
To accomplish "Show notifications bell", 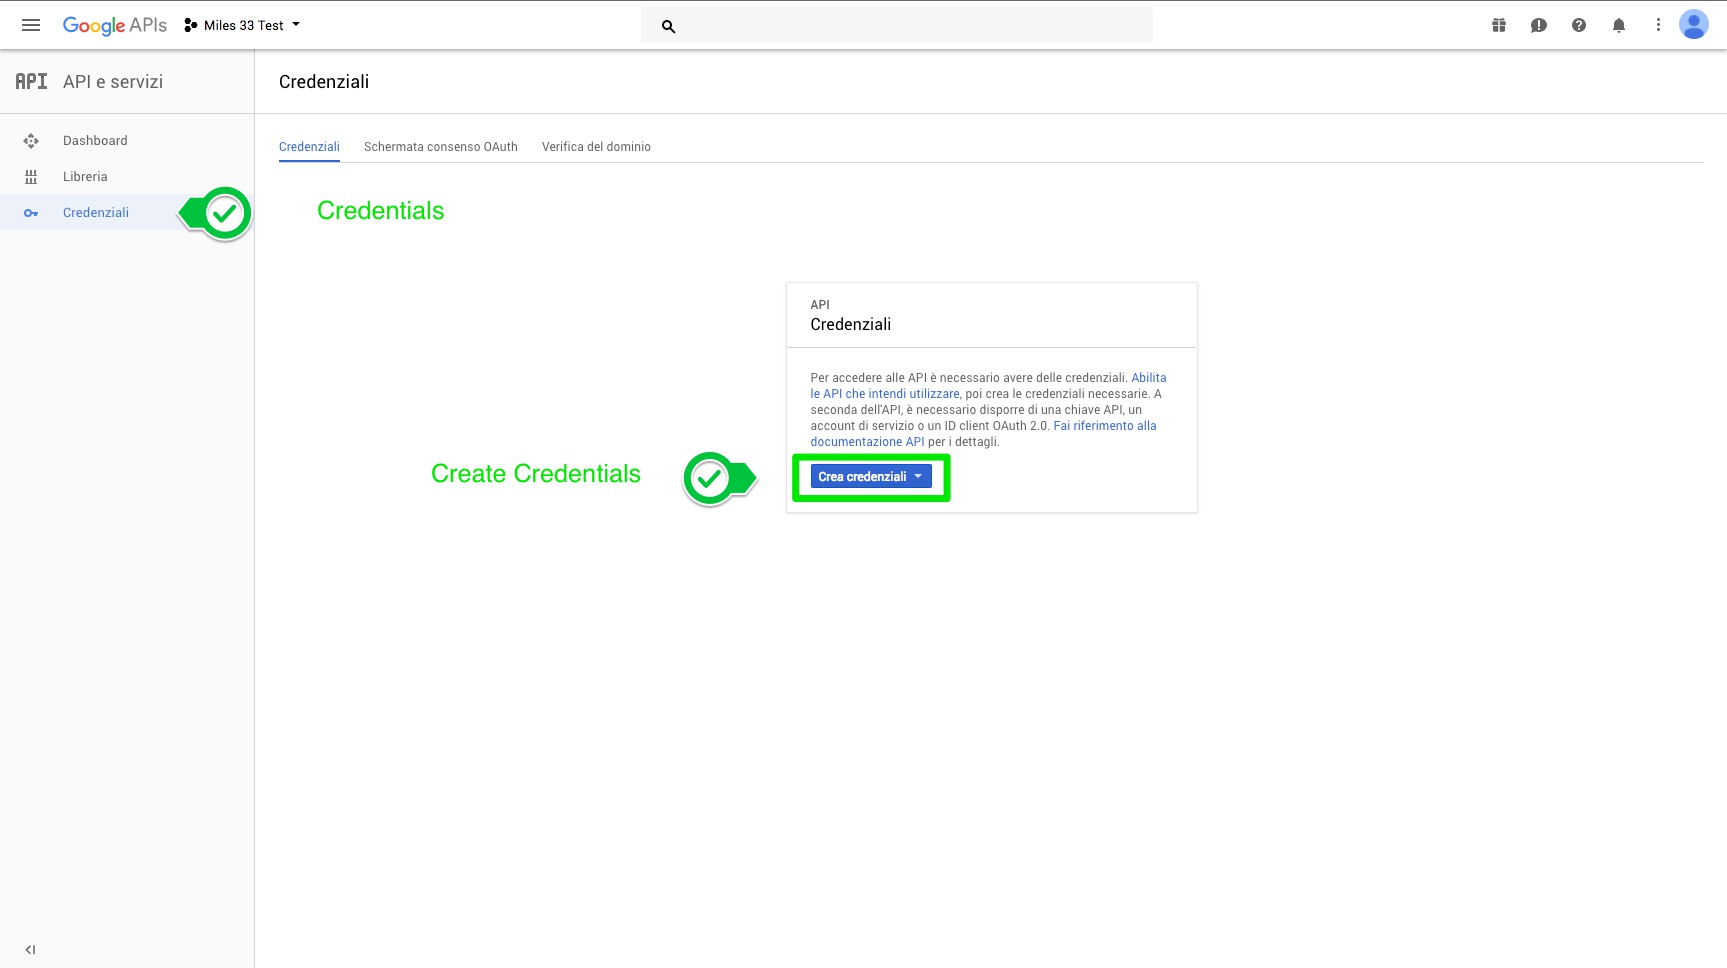I will pos(1618,25).
